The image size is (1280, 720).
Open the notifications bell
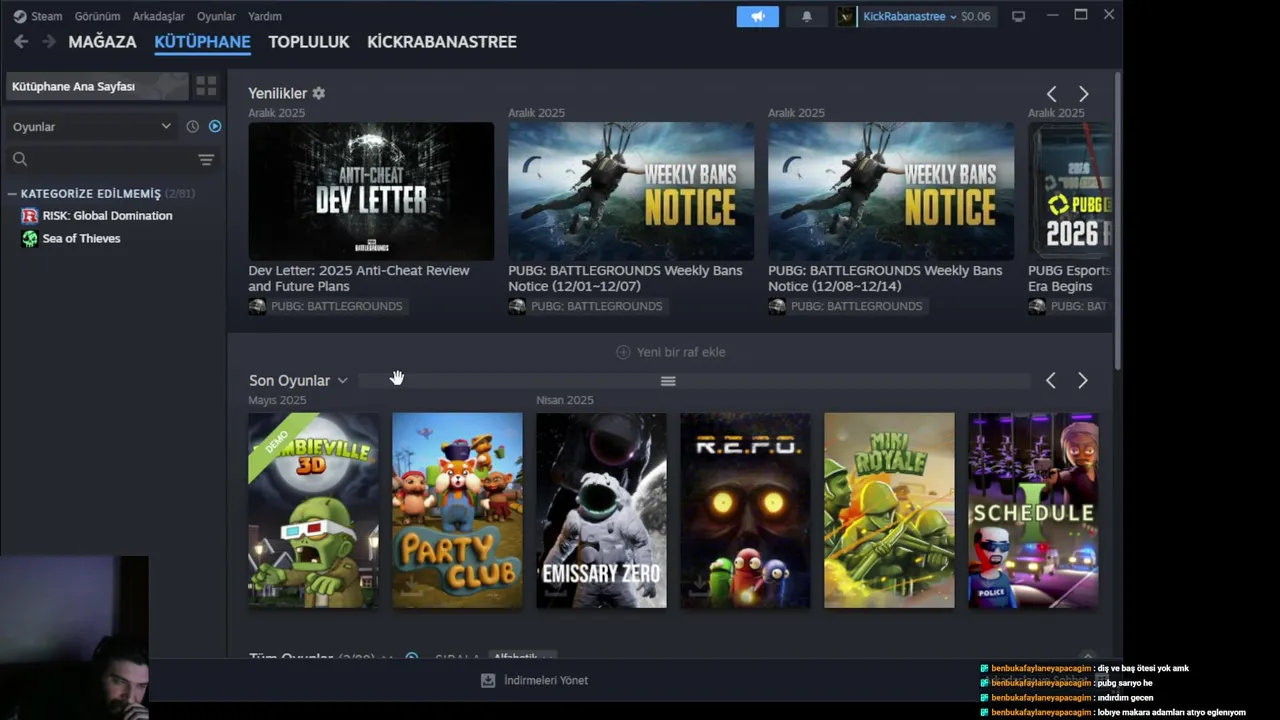[x=807, y=16]
